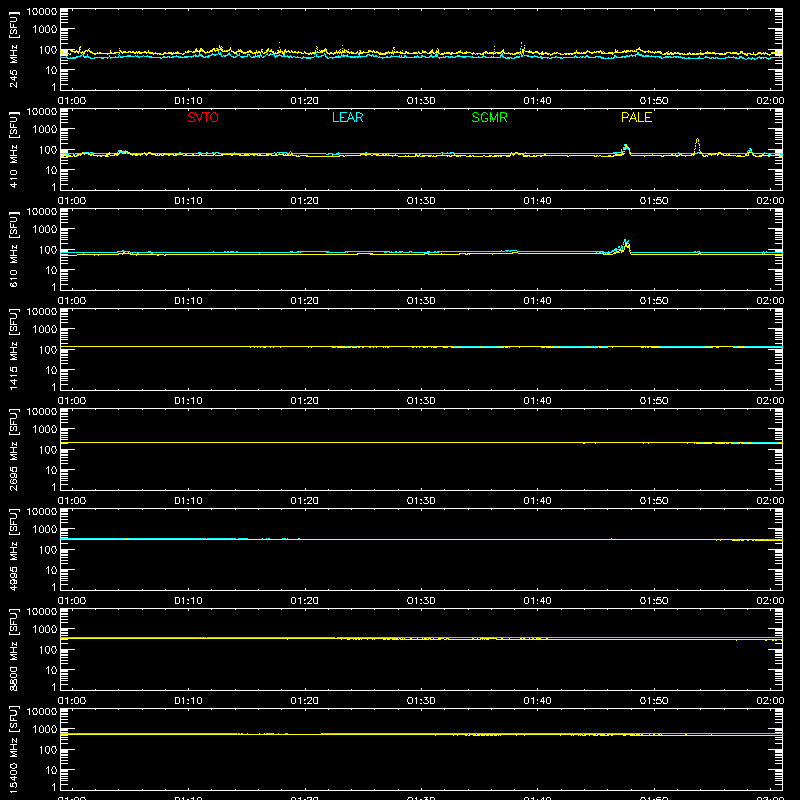Click 01:00 tick label under 8800 MHz panel
Screen dimensions: 800x800
pos(72,701)
